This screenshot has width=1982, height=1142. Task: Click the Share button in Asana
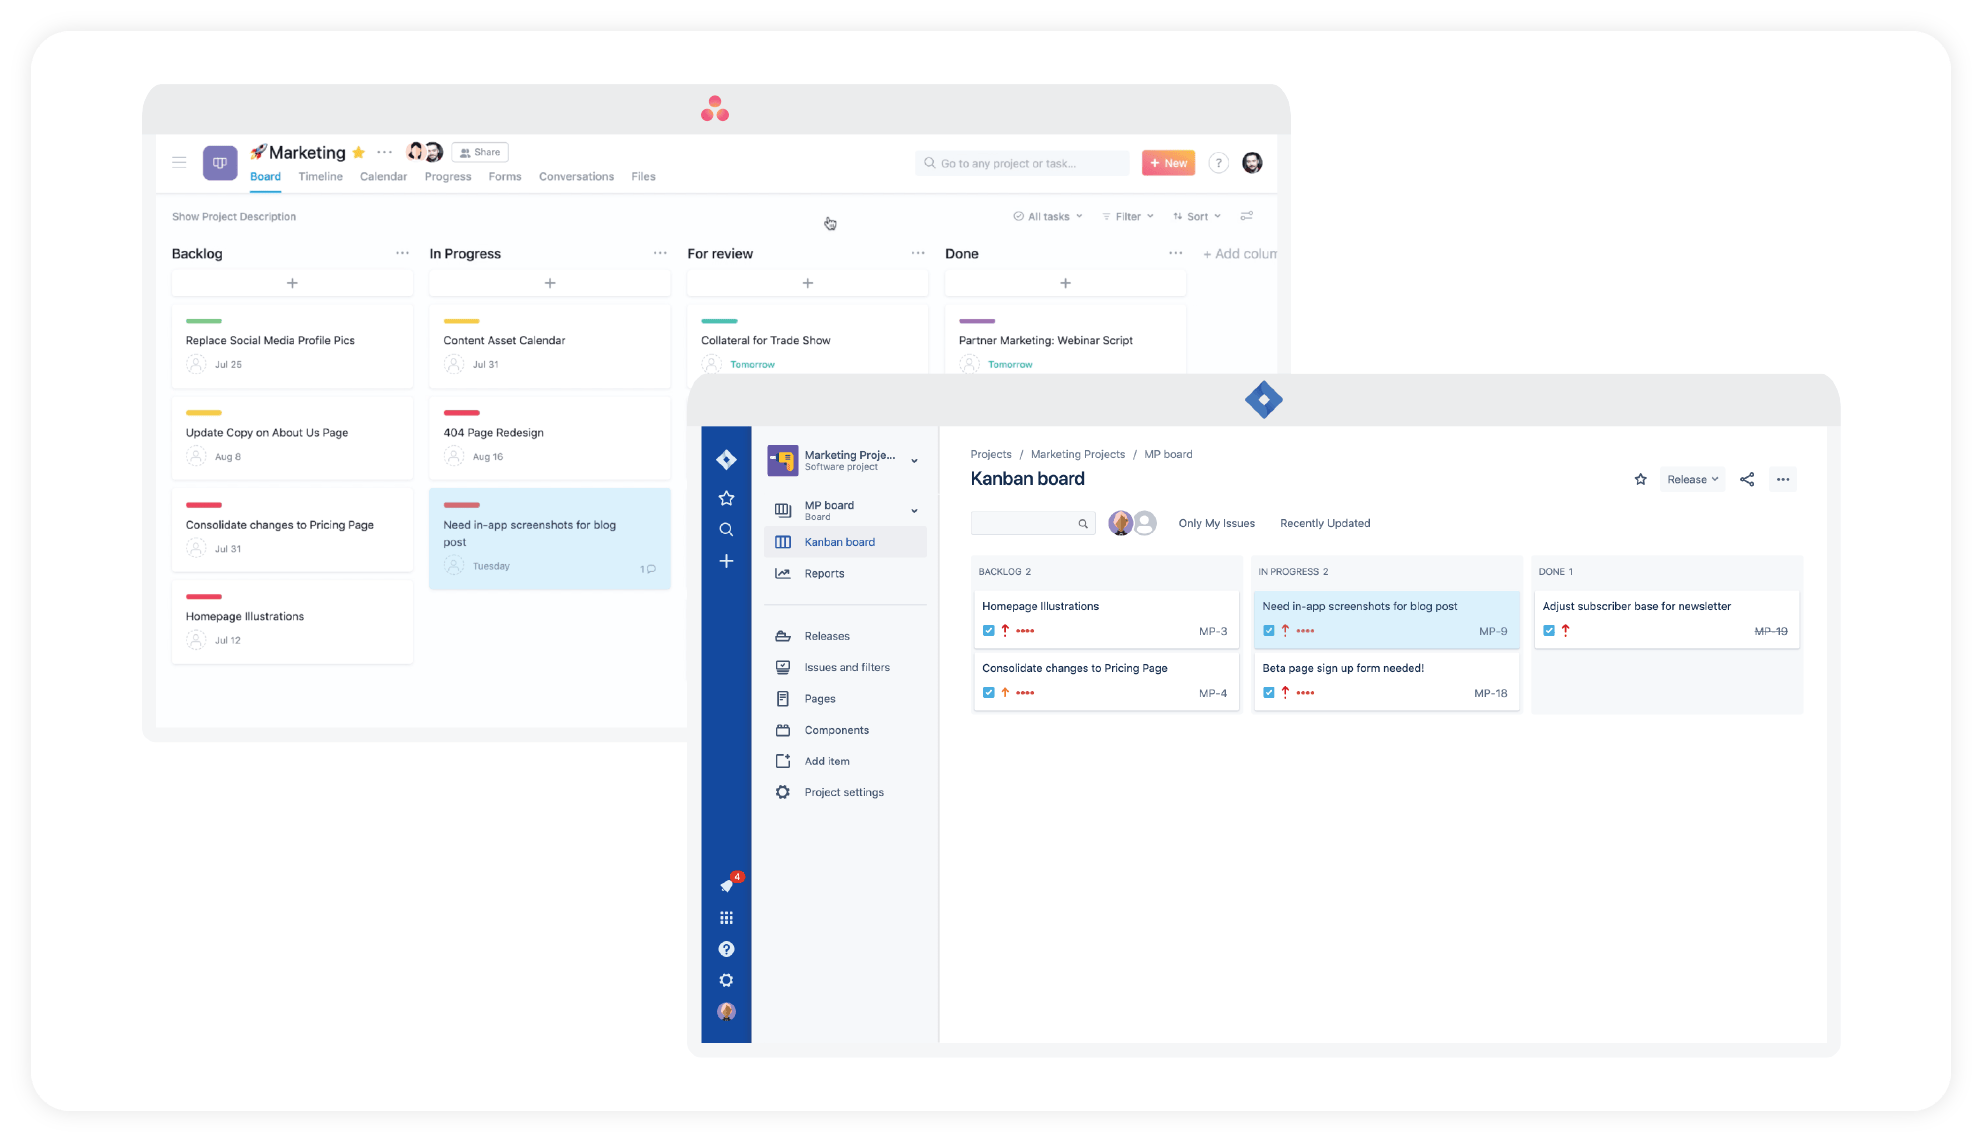point(480,152)
